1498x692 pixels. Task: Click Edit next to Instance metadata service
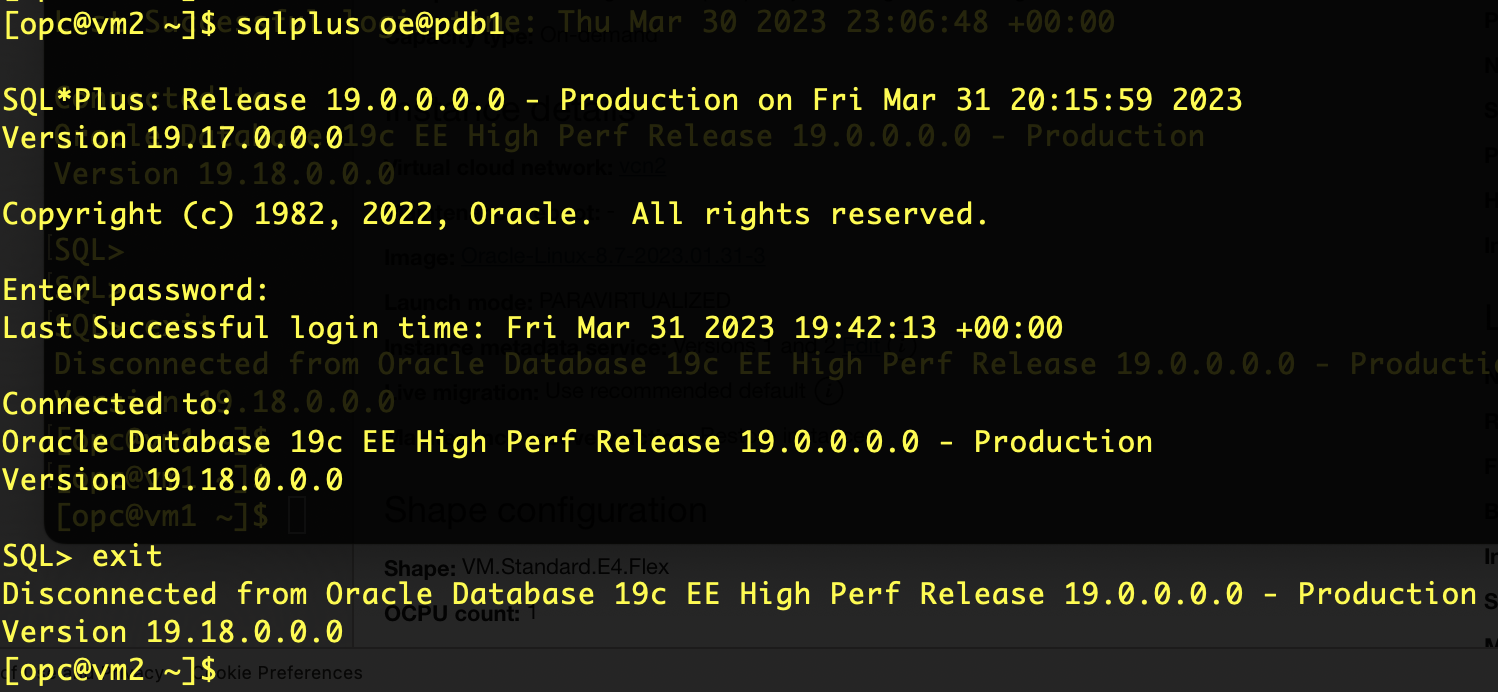862,346
